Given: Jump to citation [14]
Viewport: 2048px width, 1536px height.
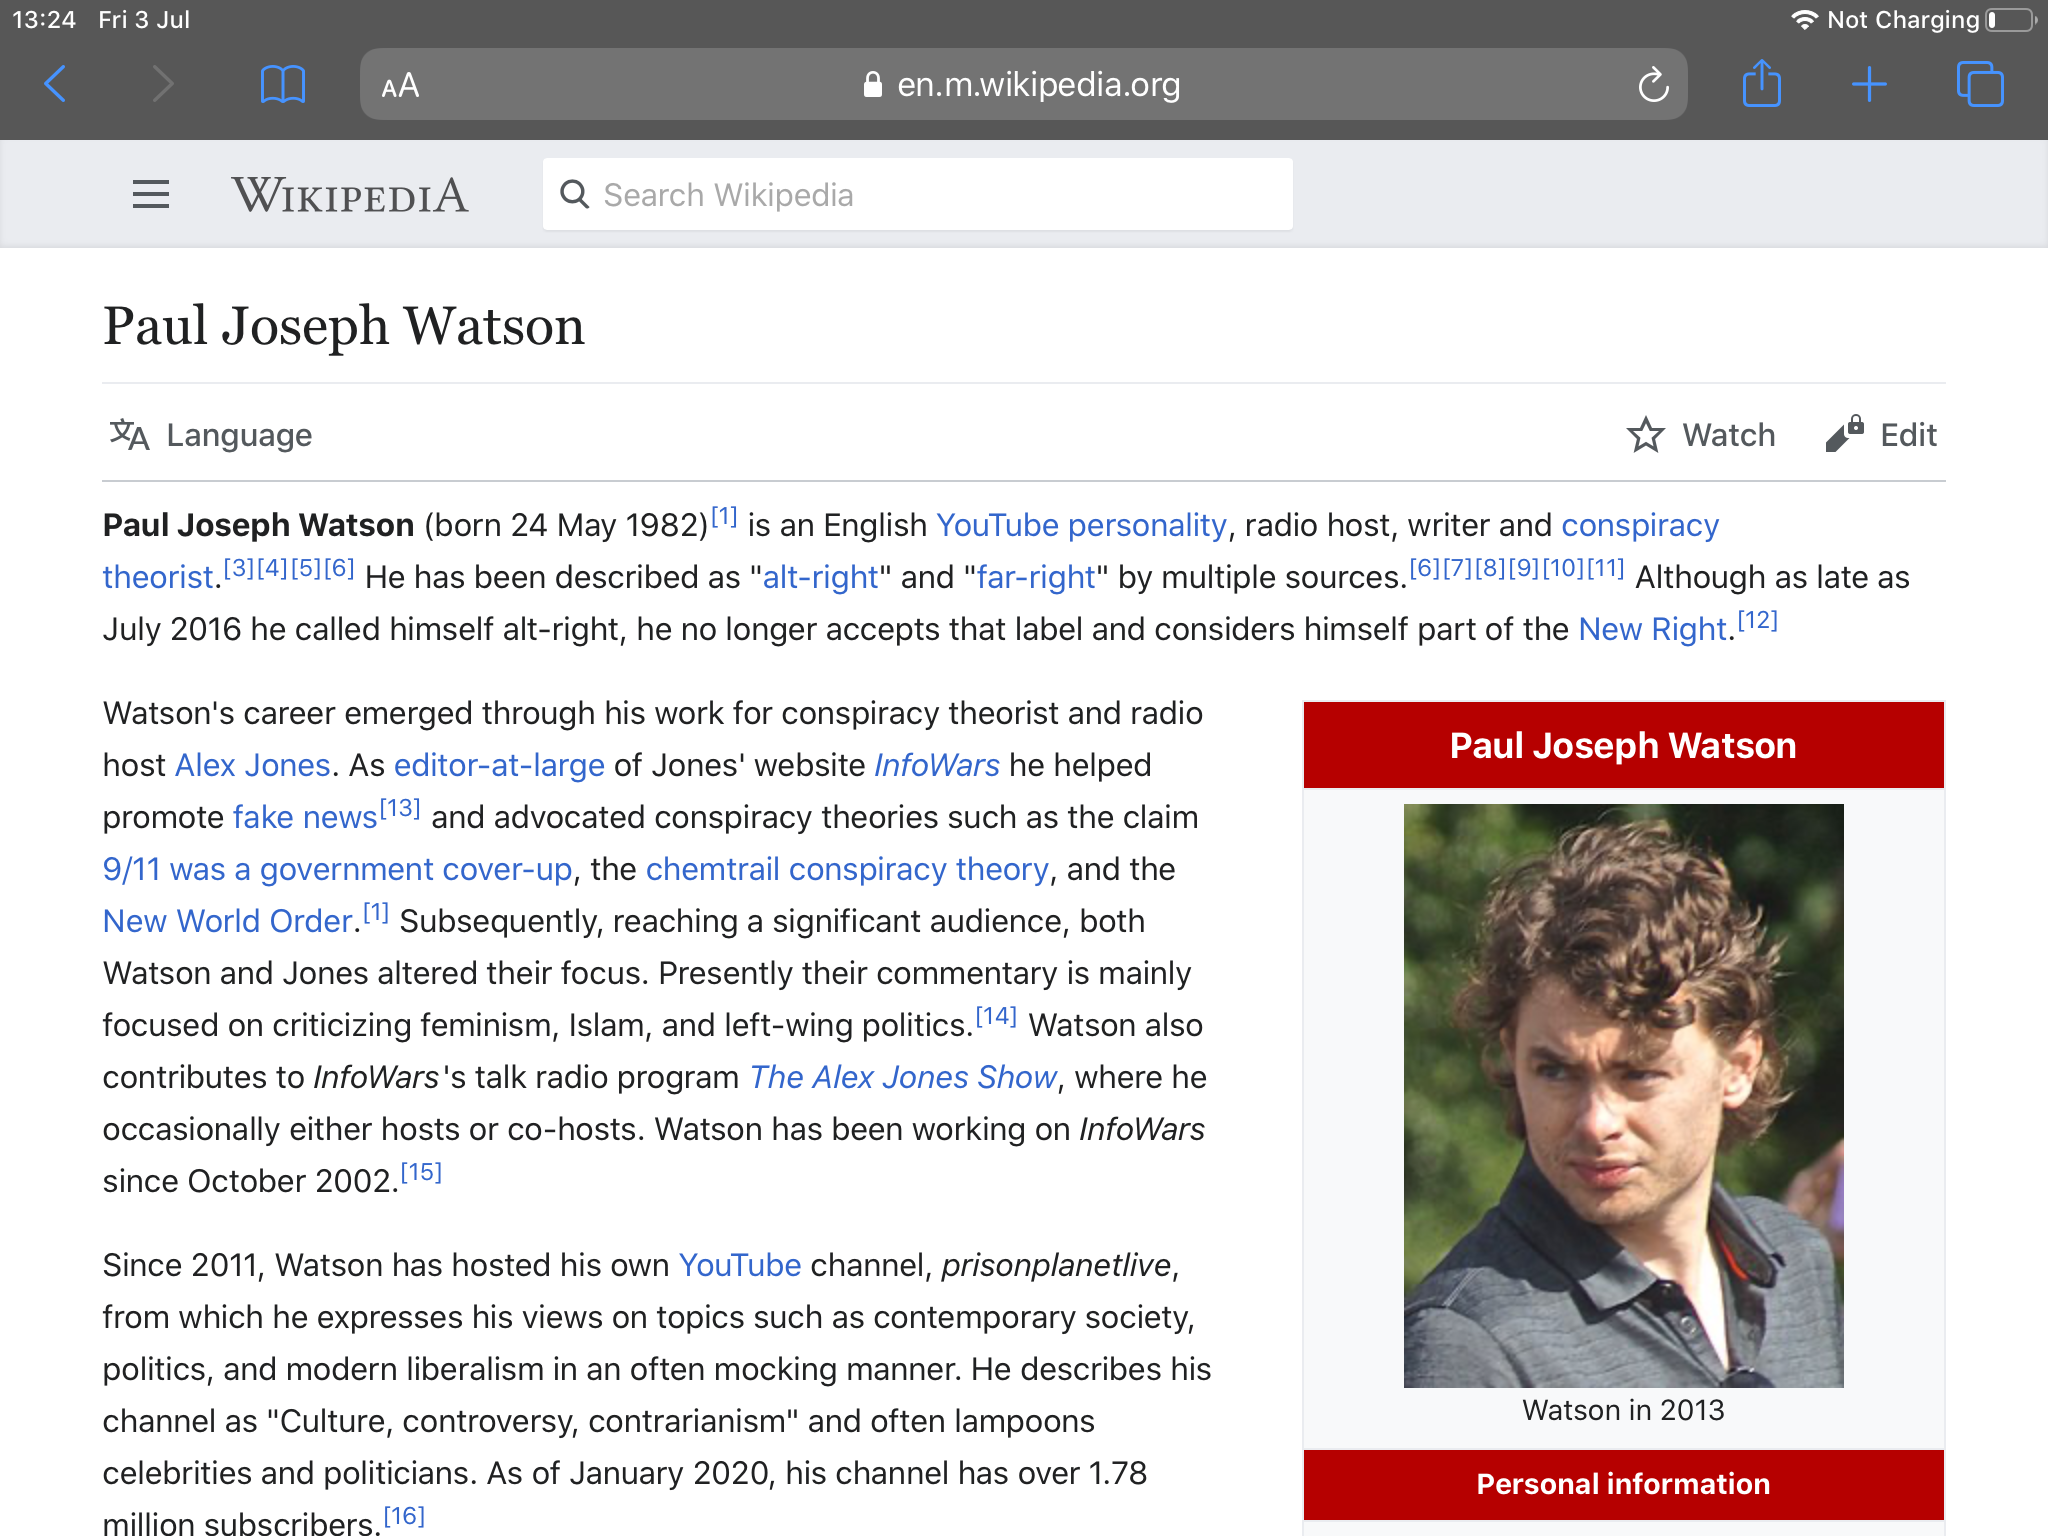Looking at the screenshot, I should pyautogui.click(x=996, y=1016).
